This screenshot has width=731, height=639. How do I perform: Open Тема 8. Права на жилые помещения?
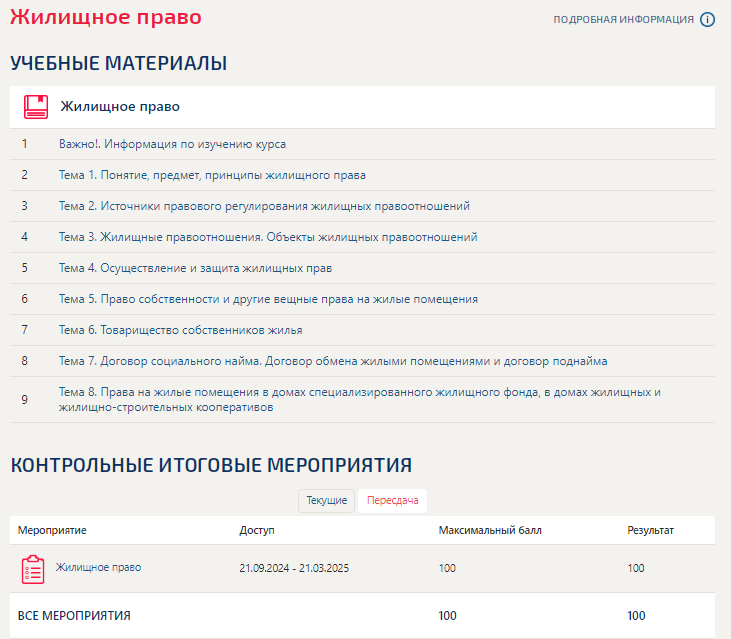pos(359,399)
